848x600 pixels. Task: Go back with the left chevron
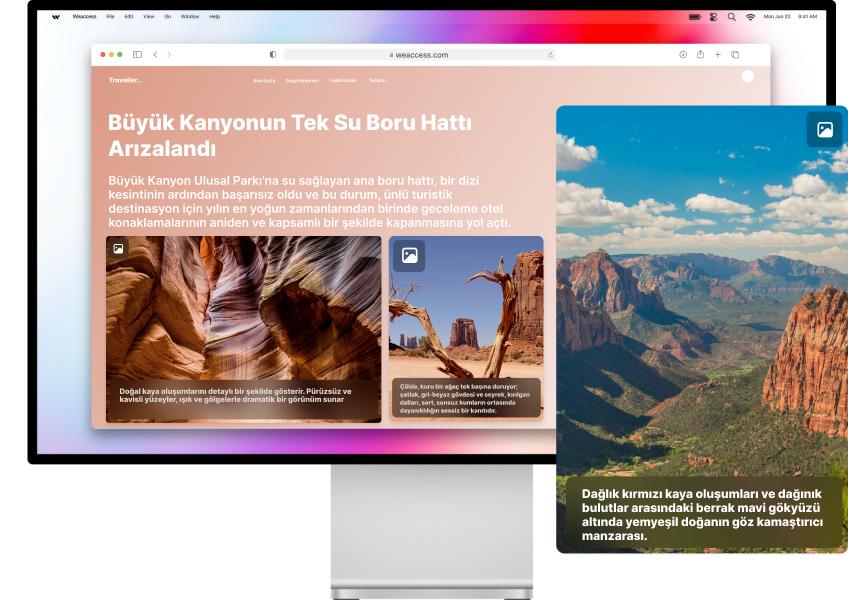[155, 55]
